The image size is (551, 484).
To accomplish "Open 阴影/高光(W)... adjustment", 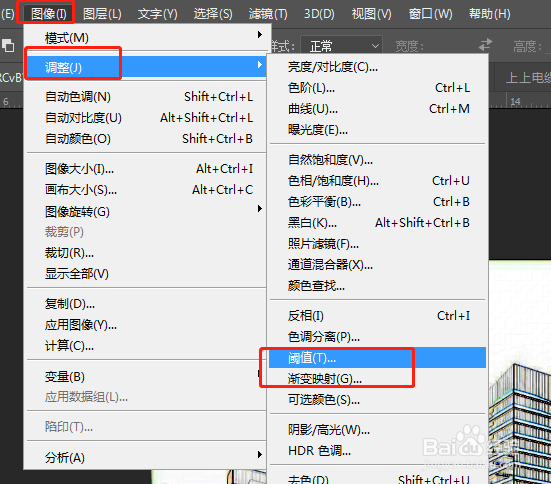I will coord(378,430).
